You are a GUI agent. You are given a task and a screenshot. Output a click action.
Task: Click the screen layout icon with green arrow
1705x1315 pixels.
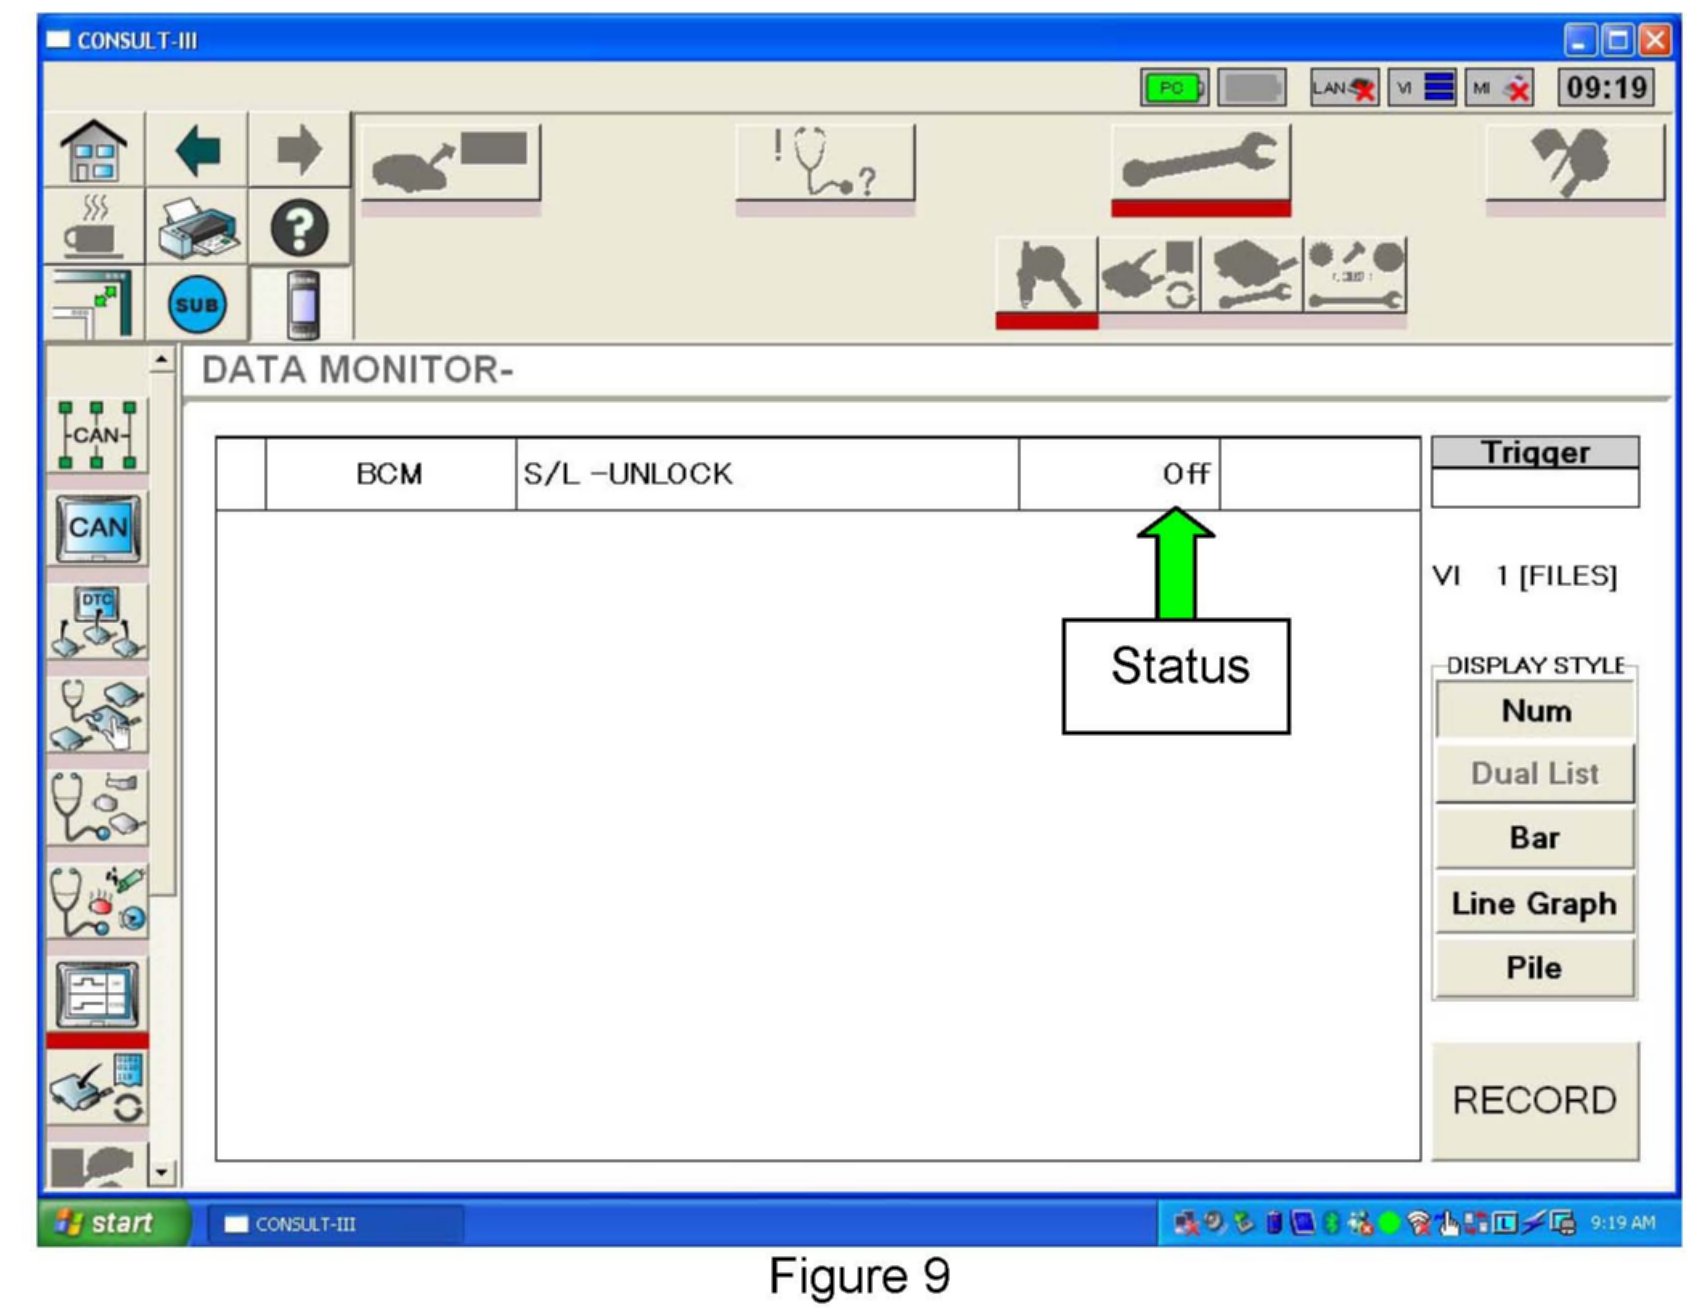click(95, 303)
